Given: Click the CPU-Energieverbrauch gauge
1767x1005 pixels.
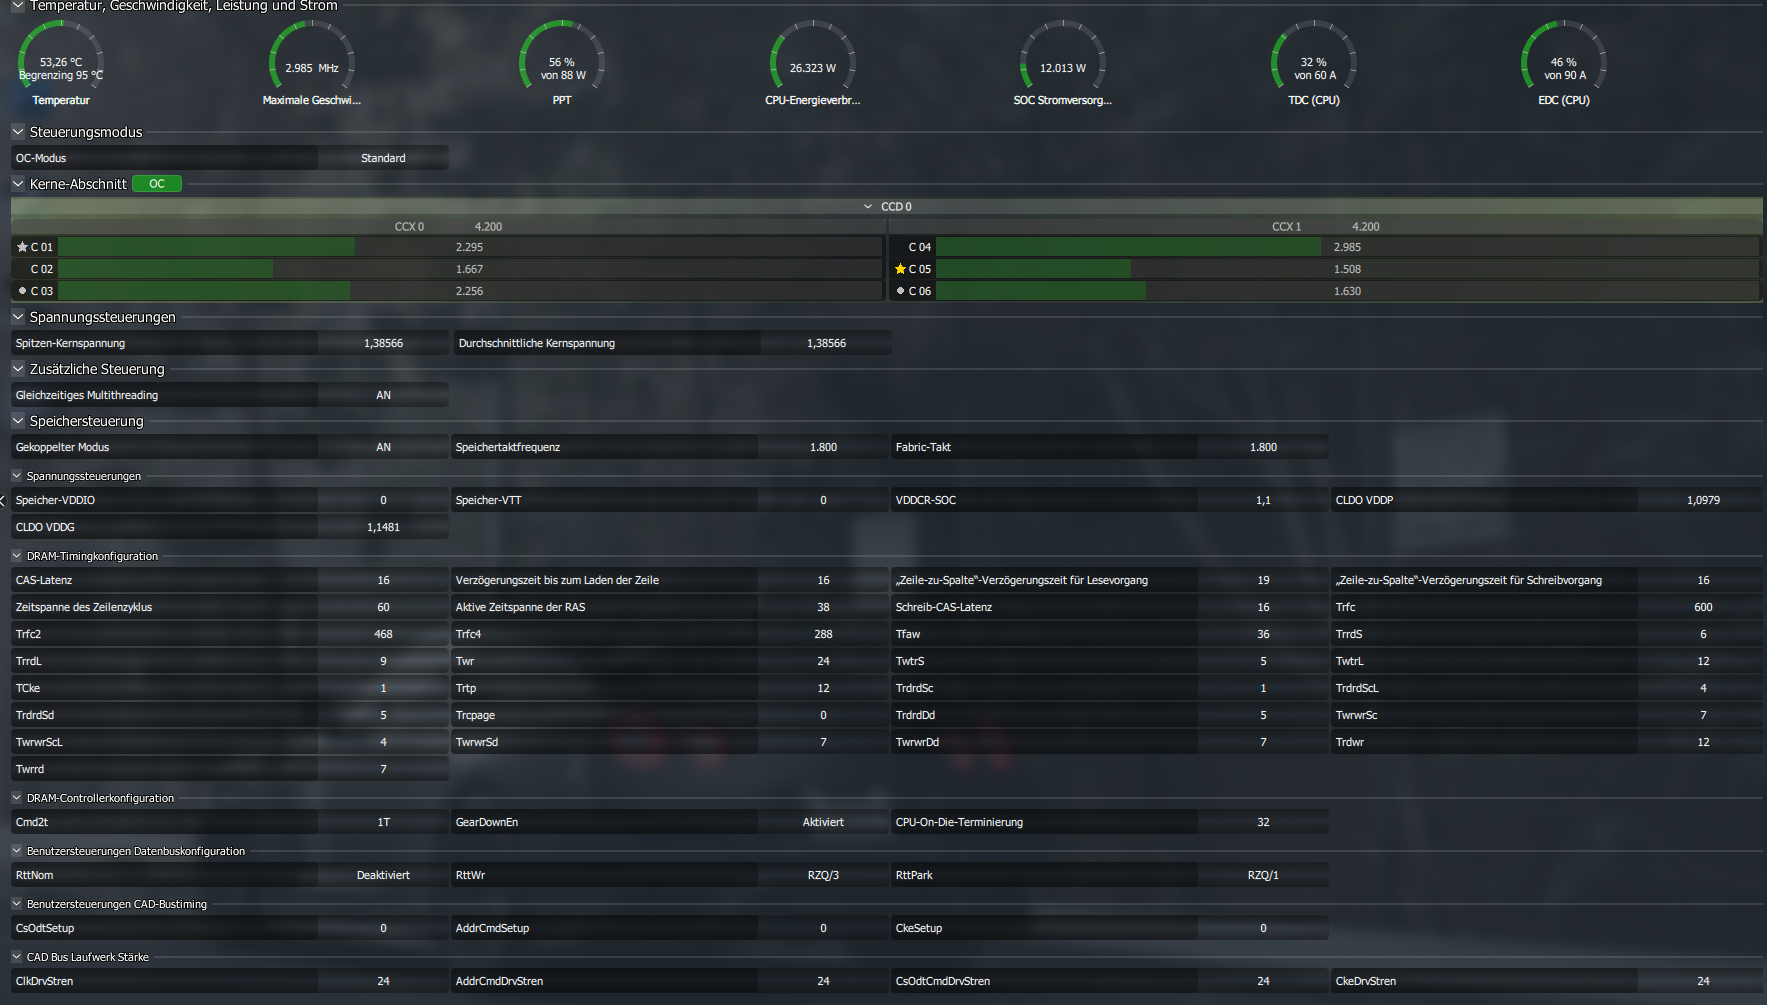Looking at the screenshot, I should tap(813, 63).
